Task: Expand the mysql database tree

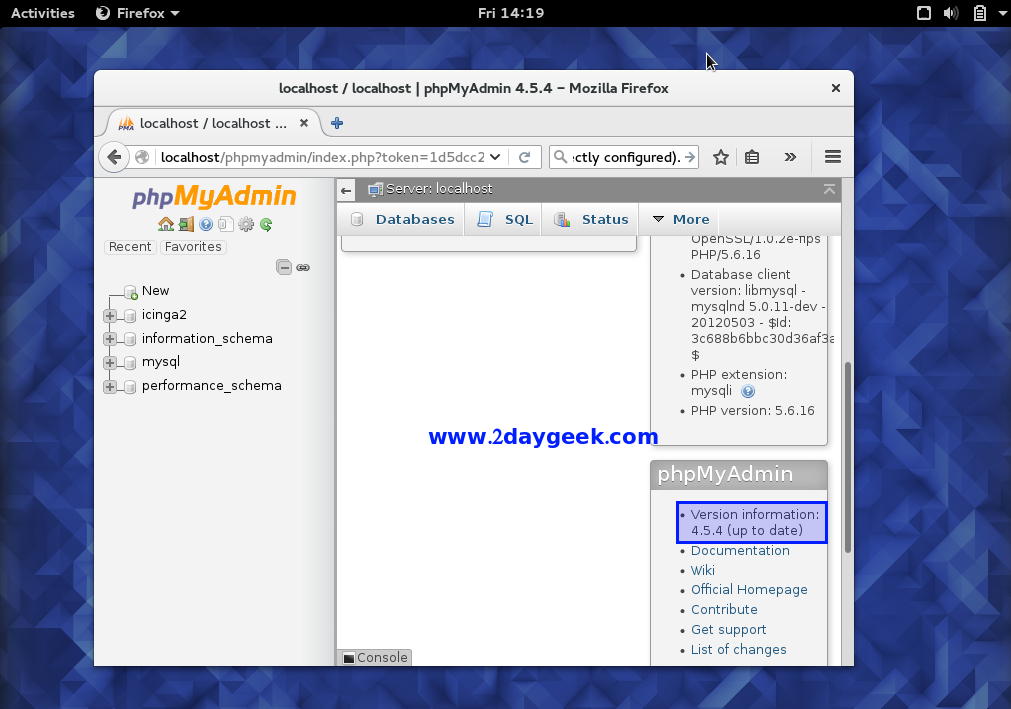Action: pyautogui.click(x=110, y=363)
